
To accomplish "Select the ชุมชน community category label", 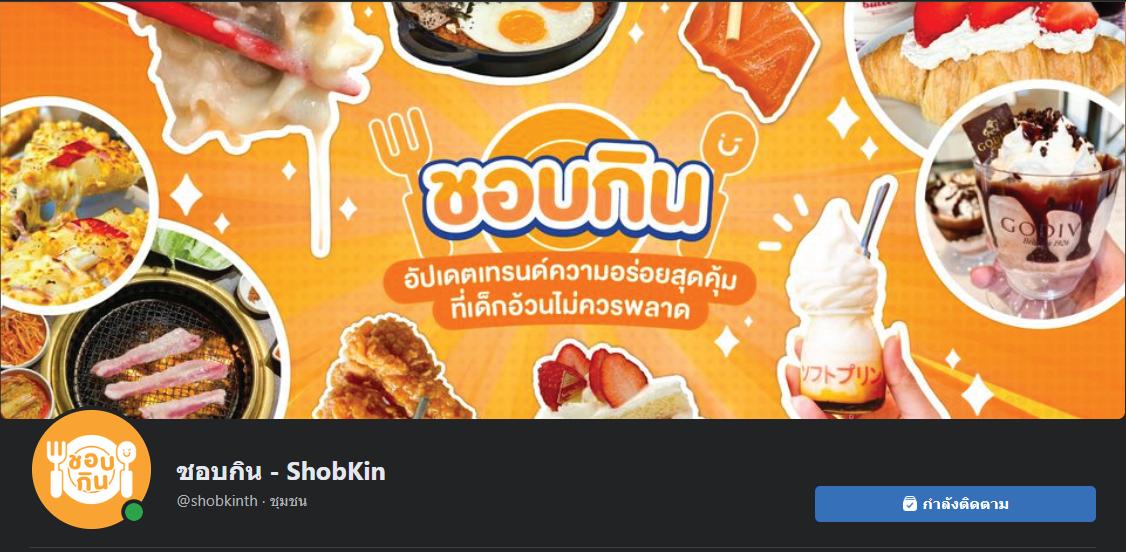I will [x=289, y=501].
